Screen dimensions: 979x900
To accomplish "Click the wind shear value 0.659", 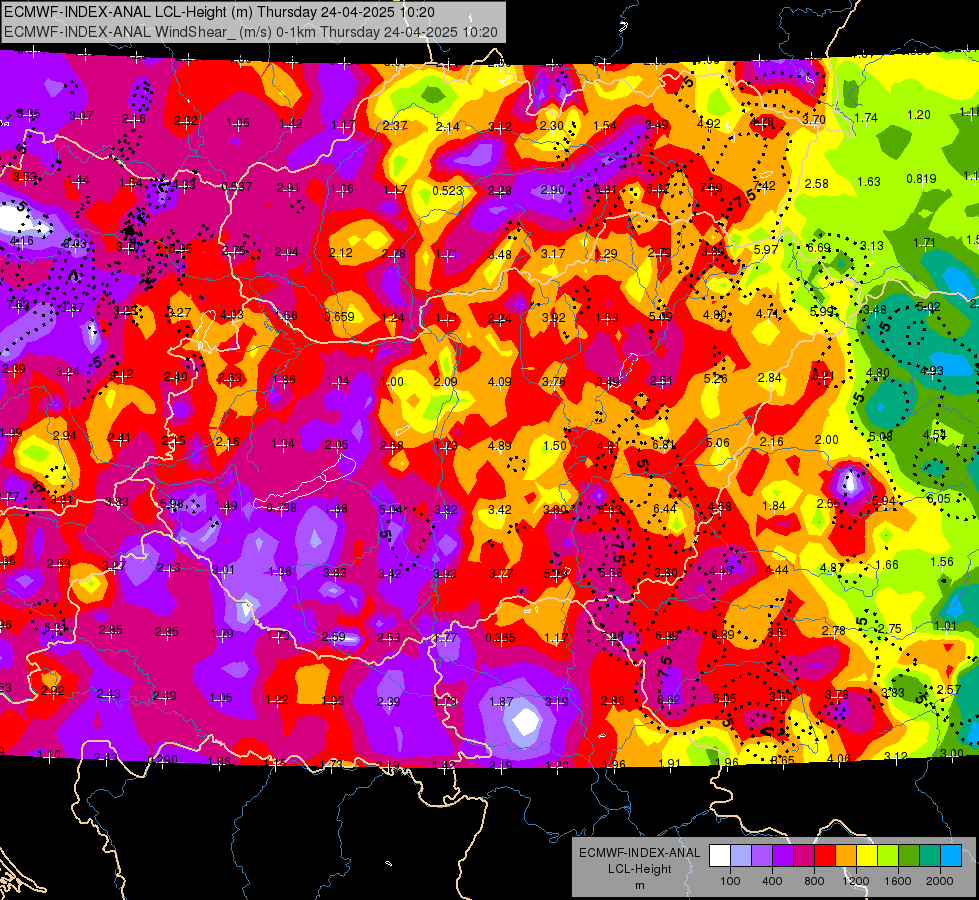I will coord(339,317).
